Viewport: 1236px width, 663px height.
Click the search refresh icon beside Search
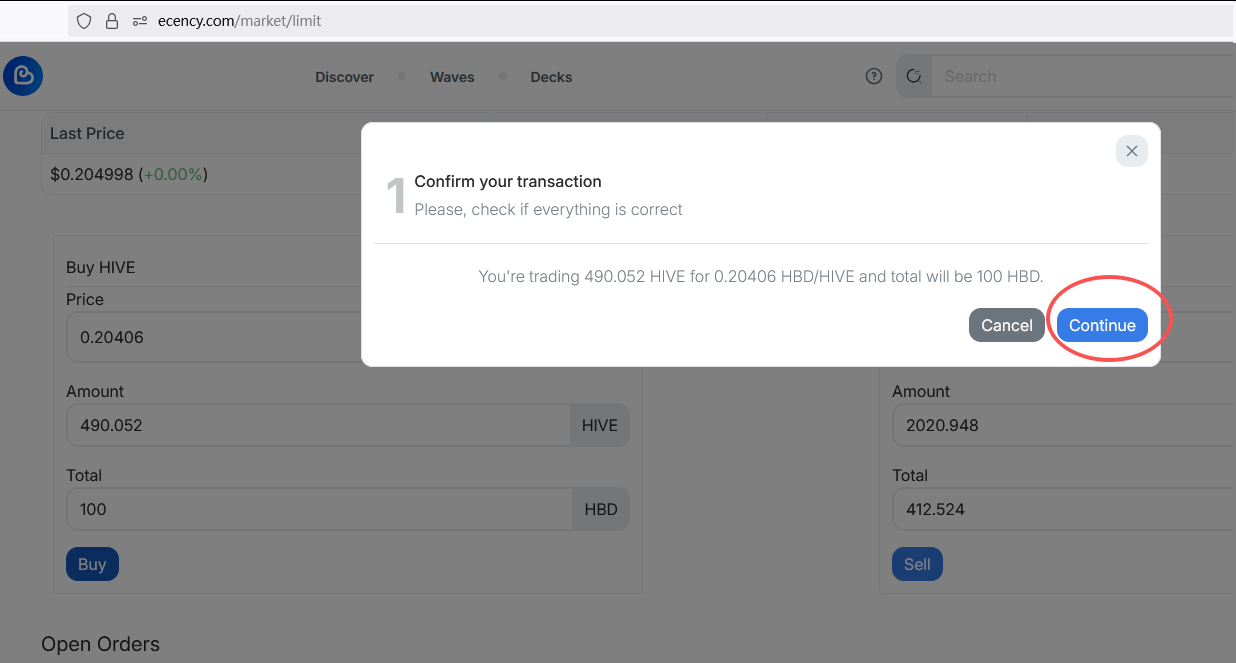click(914, 76)
